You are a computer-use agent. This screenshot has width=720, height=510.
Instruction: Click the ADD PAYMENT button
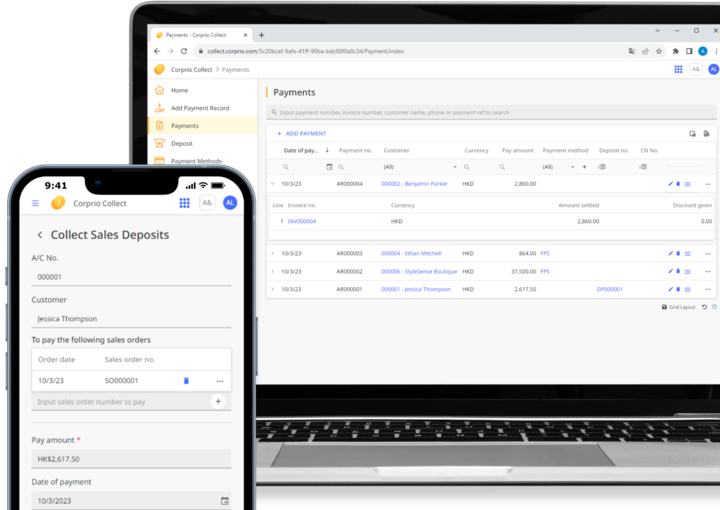coord(302,134)
